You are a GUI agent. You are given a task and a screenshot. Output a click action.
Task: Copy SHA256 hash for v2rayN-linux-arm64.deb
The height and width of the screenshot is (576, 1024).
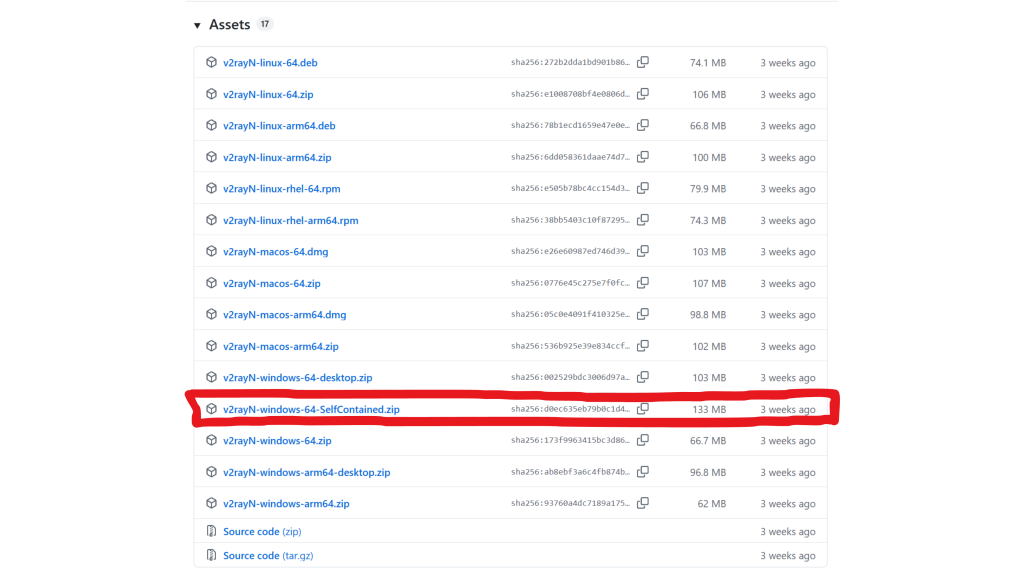(x=643, y=125)
